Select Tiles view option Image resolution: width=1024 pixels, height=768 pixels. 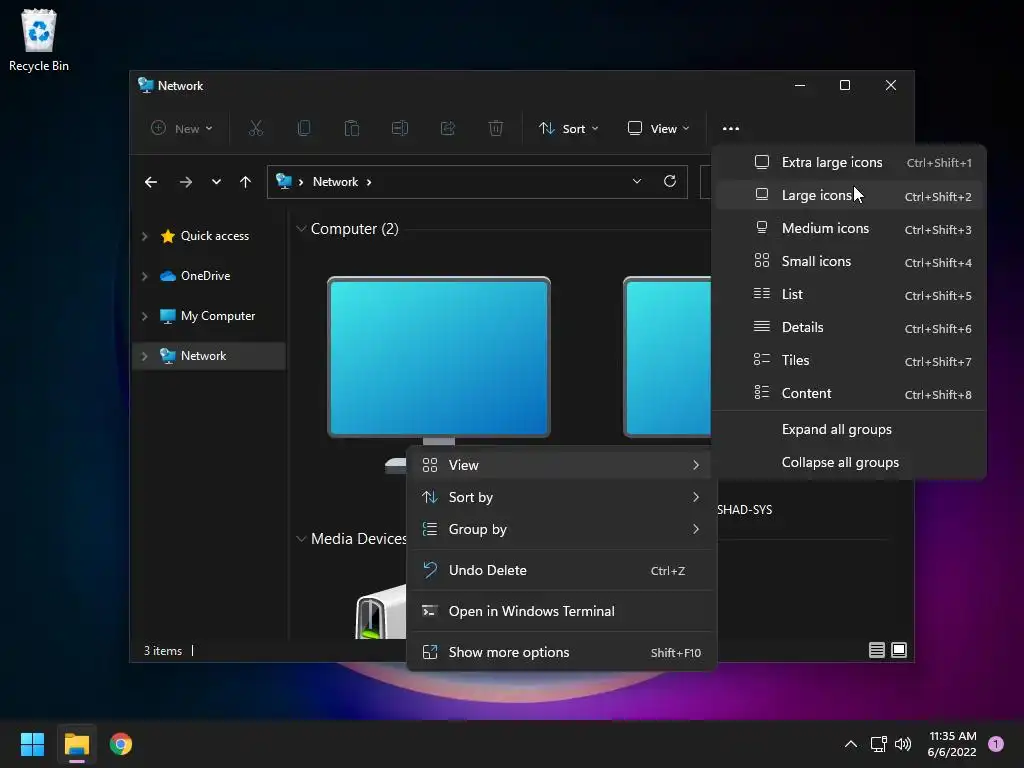pos(849,360)
